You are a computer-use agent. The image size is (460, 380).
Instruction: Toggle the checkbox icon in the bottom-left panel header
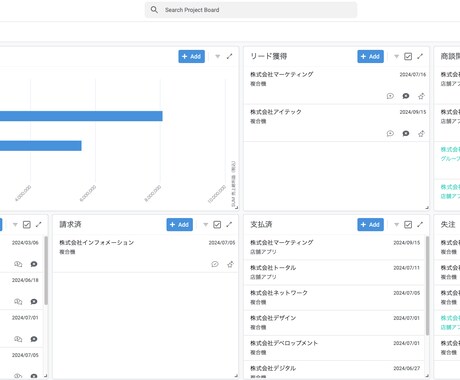point(27,225)
